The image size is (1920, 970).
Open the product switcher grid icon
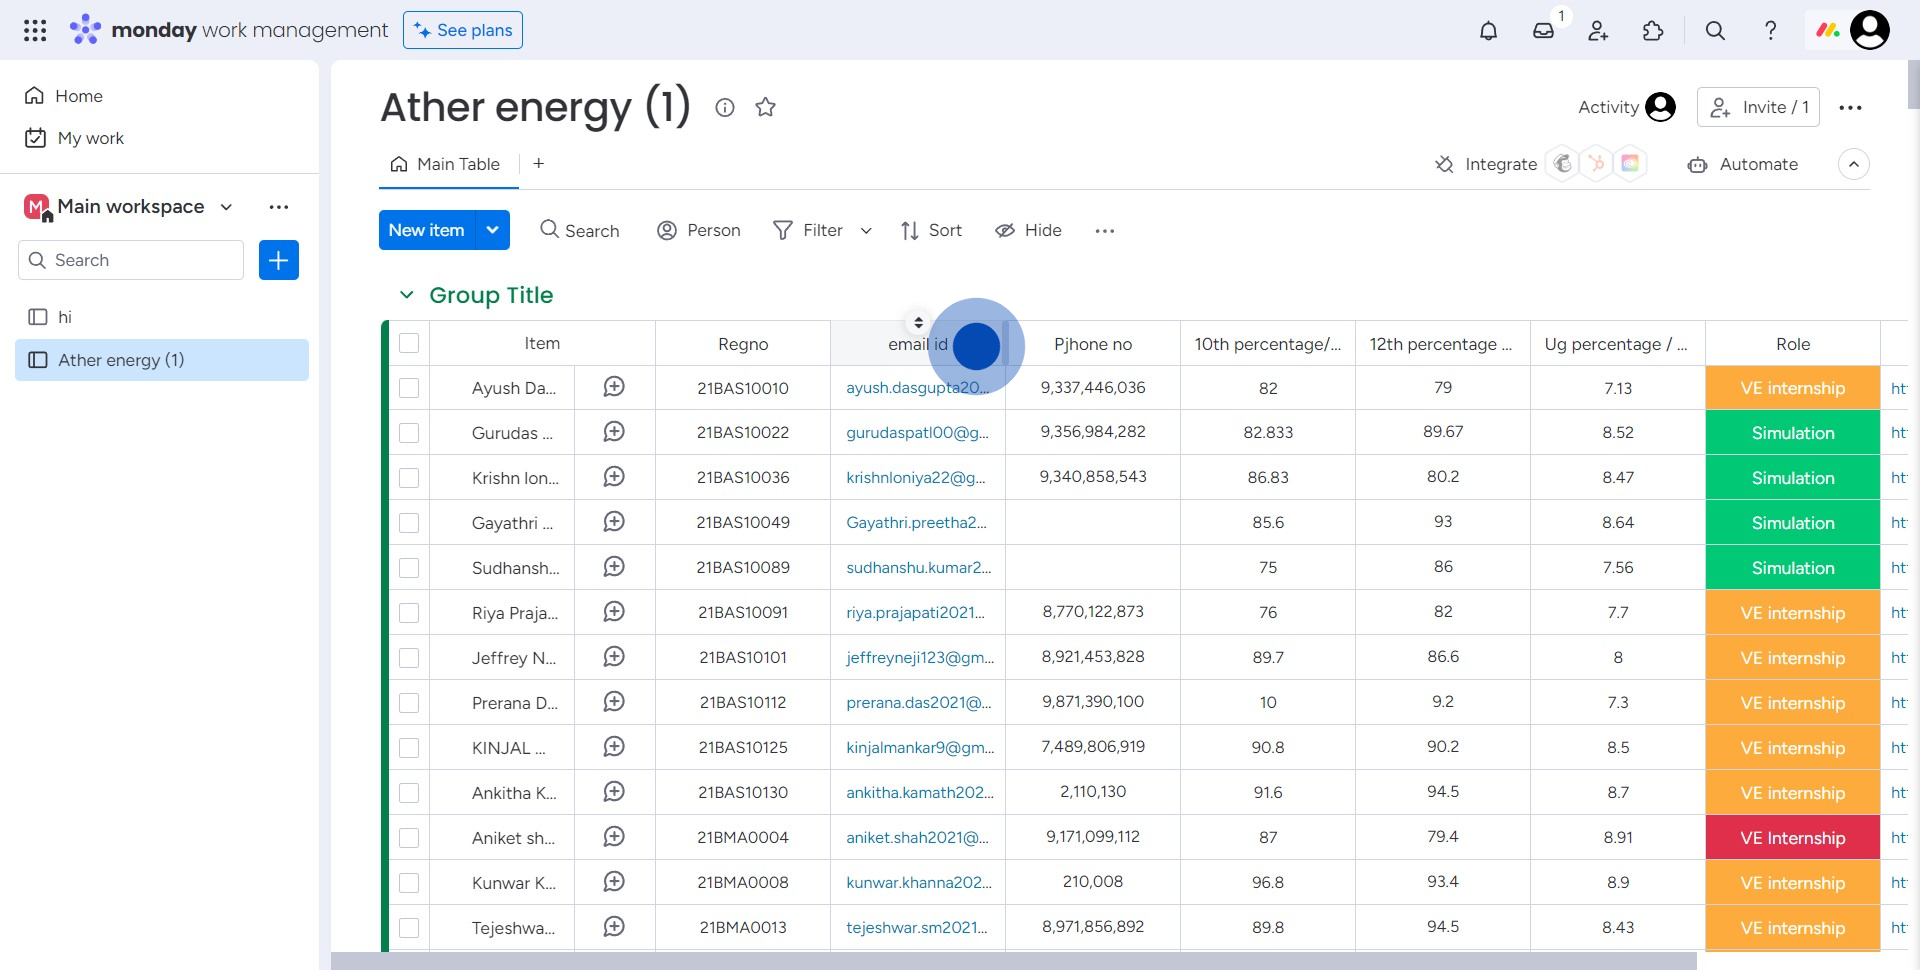click(35, 31)
